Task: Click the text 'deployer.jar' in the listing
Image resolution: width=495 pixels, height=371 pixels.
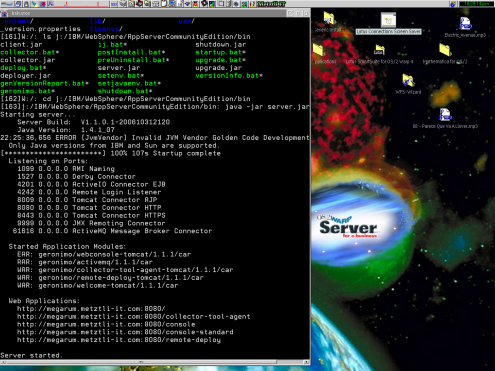Action: click(x=25, y=76)
